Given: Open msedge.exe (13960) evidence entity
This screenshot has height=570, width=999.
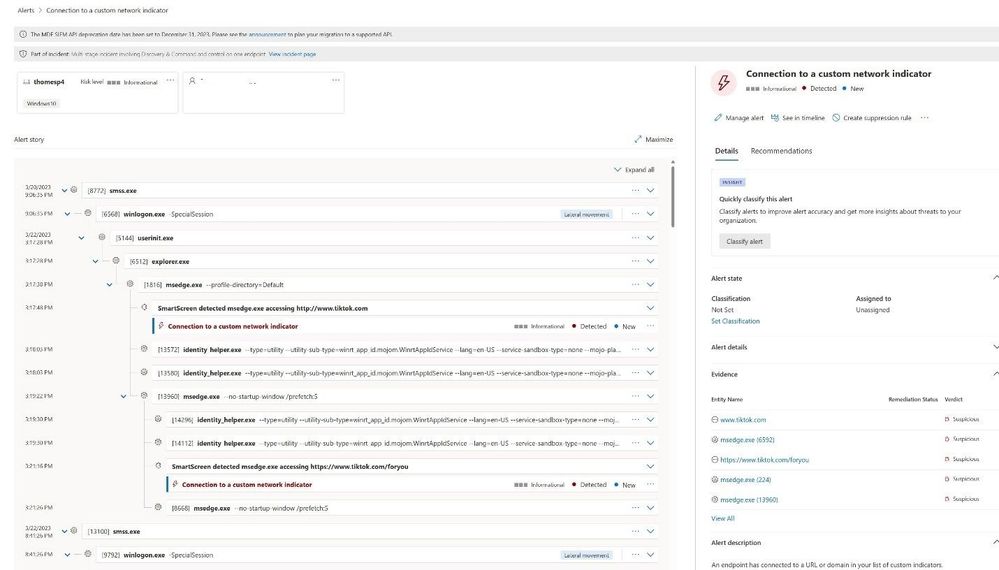Looking at the screenshot, I should (749, 500).
